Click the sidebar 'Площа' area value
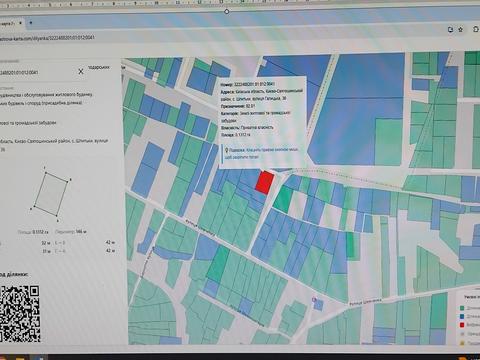The height and width of the screenshot is (360, 480). [41, 232]
